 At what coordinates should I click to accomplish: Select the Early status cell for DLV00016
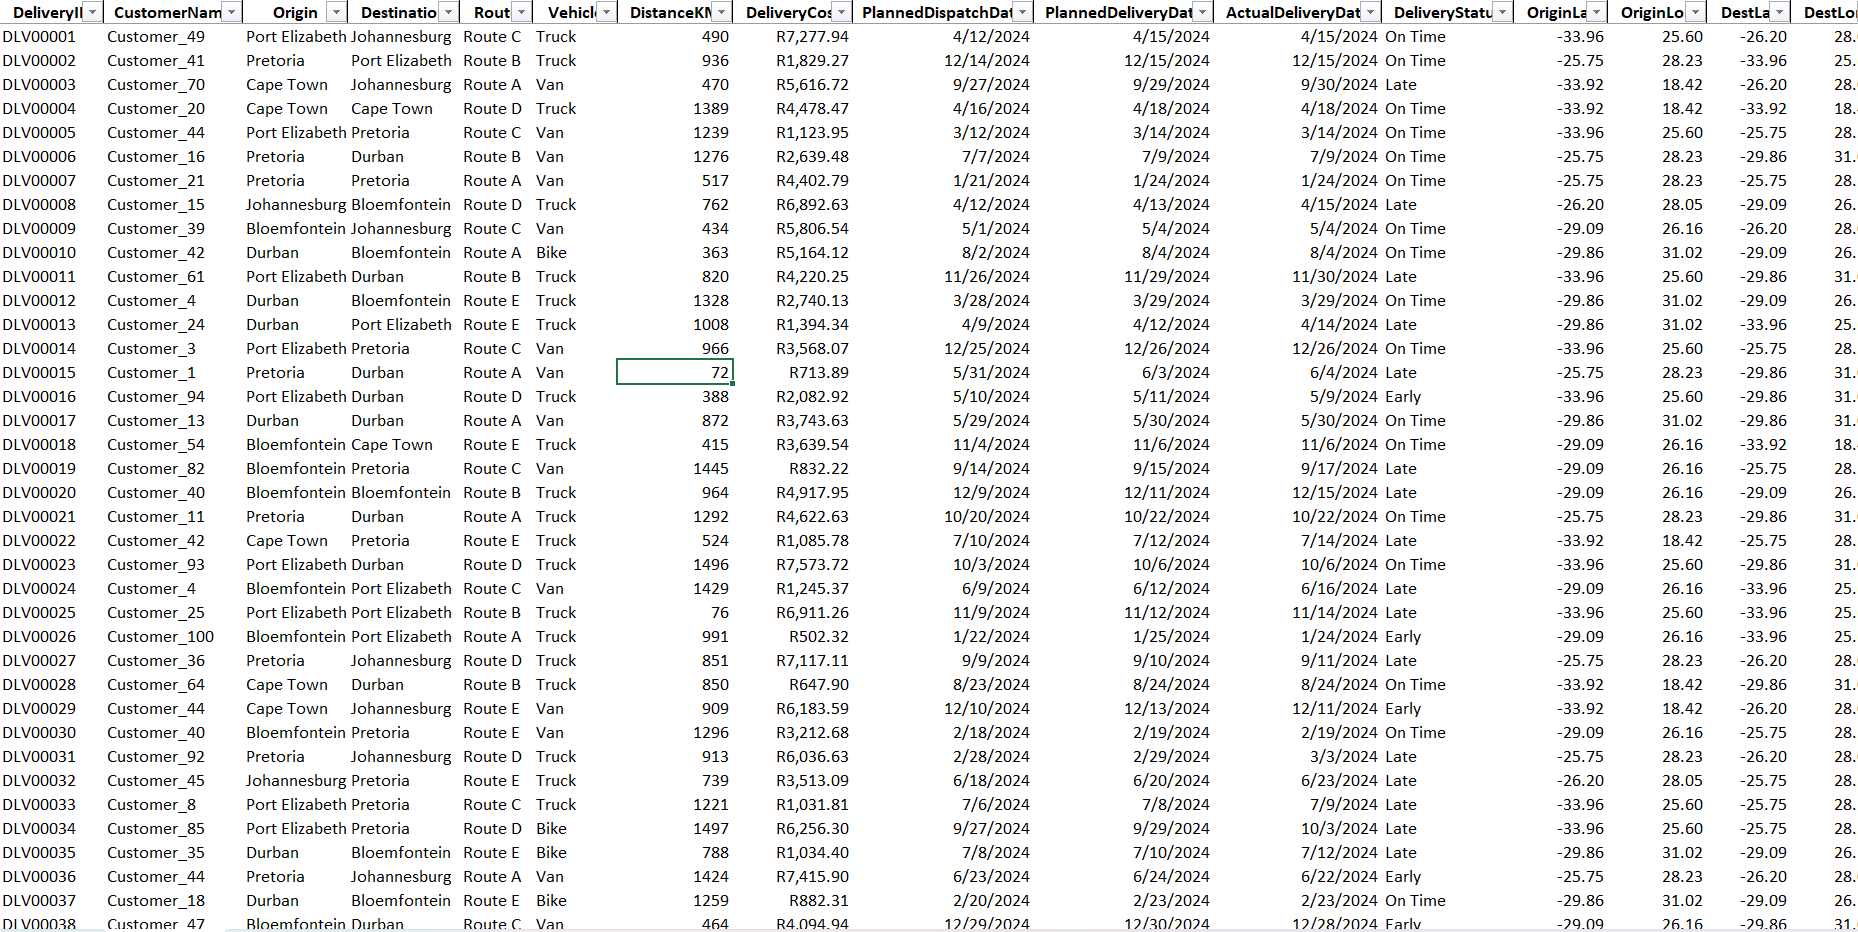point(1402,397)
